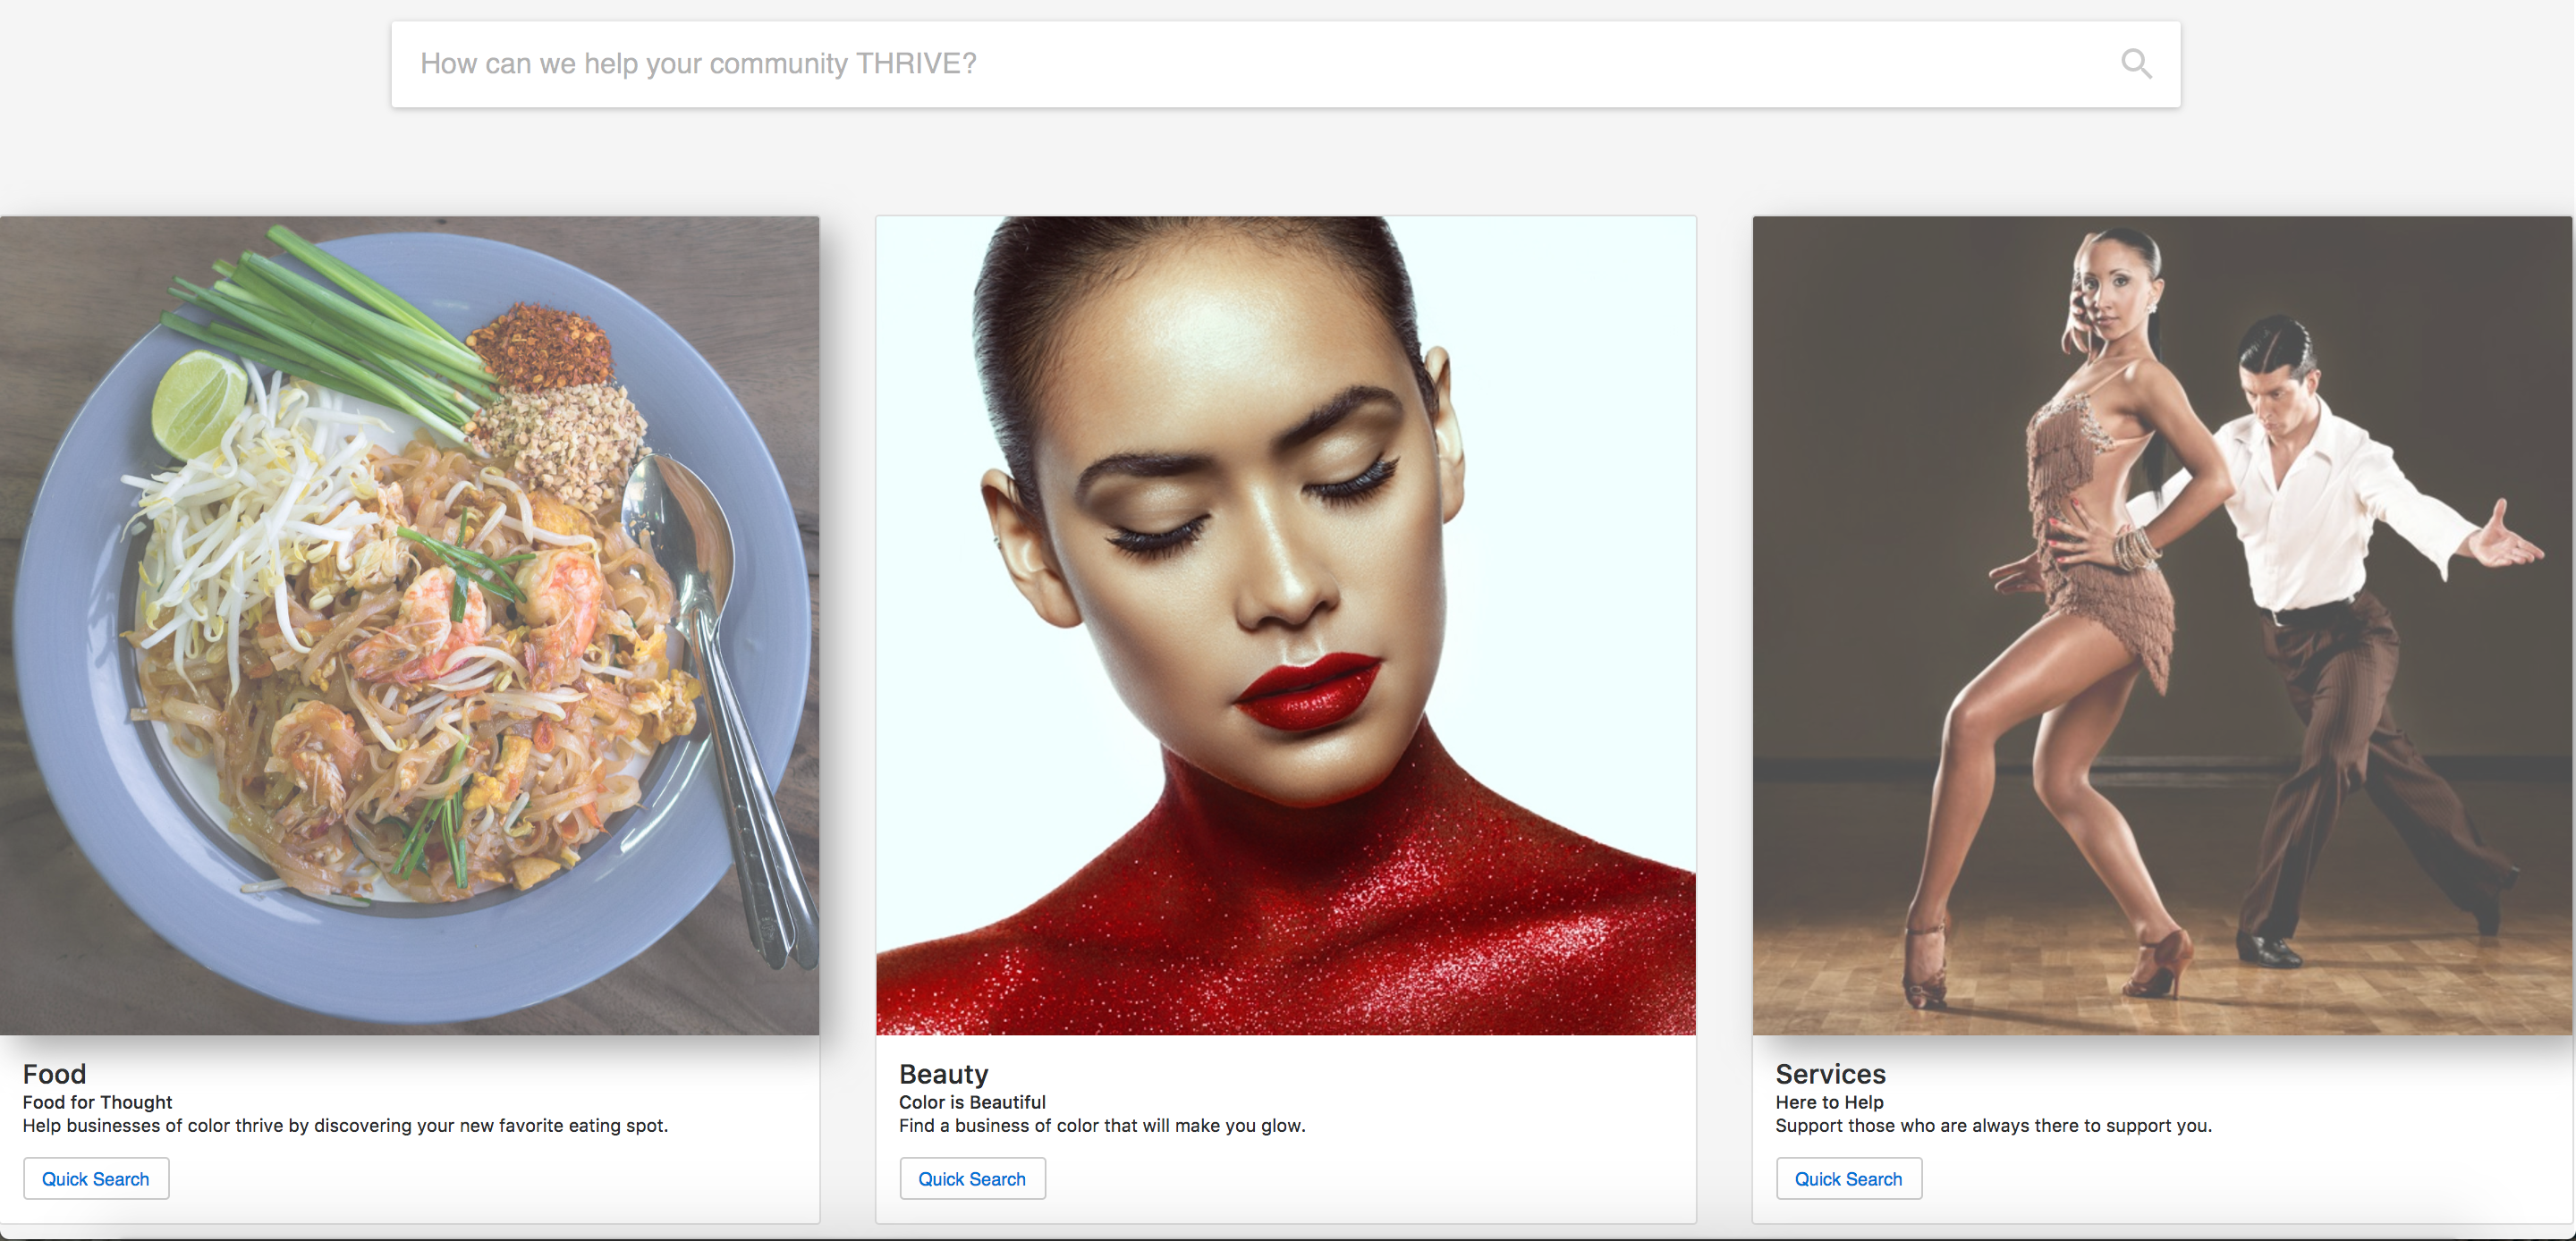2576x1241 pixels.
Task: Select the 'Color is Beautiful' subtitle
Action: pyautogui.click(x=972, y=1102)
